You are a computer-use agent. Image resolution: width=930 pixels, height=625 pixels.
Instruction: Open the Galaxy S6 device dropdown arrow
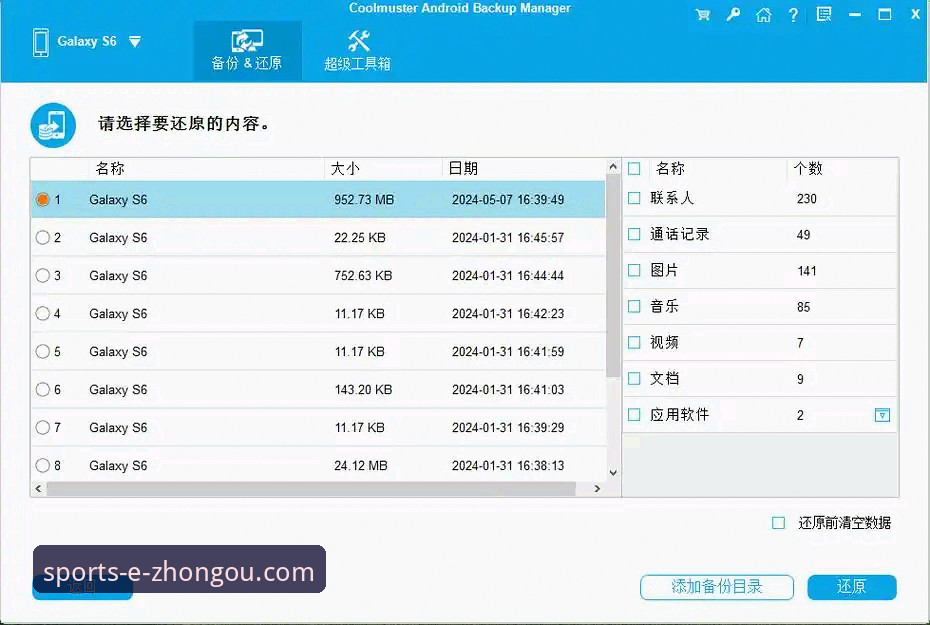tap(135, 42)
